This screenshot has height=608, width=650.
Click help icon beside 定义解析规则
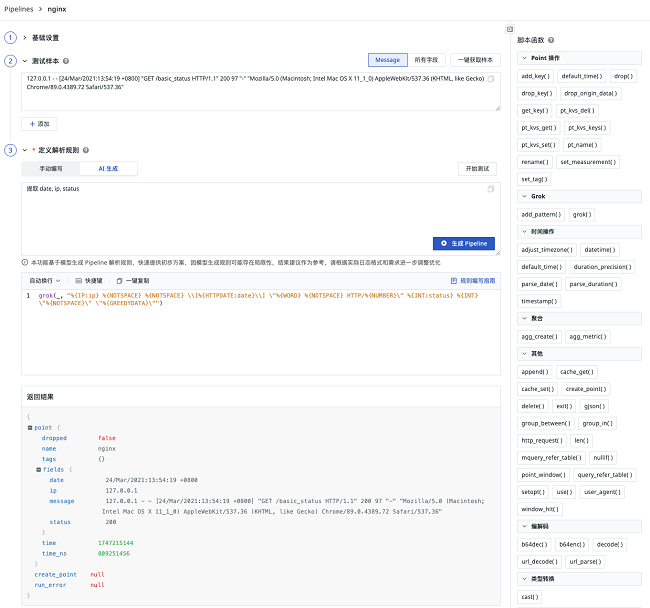click(86, 150)
